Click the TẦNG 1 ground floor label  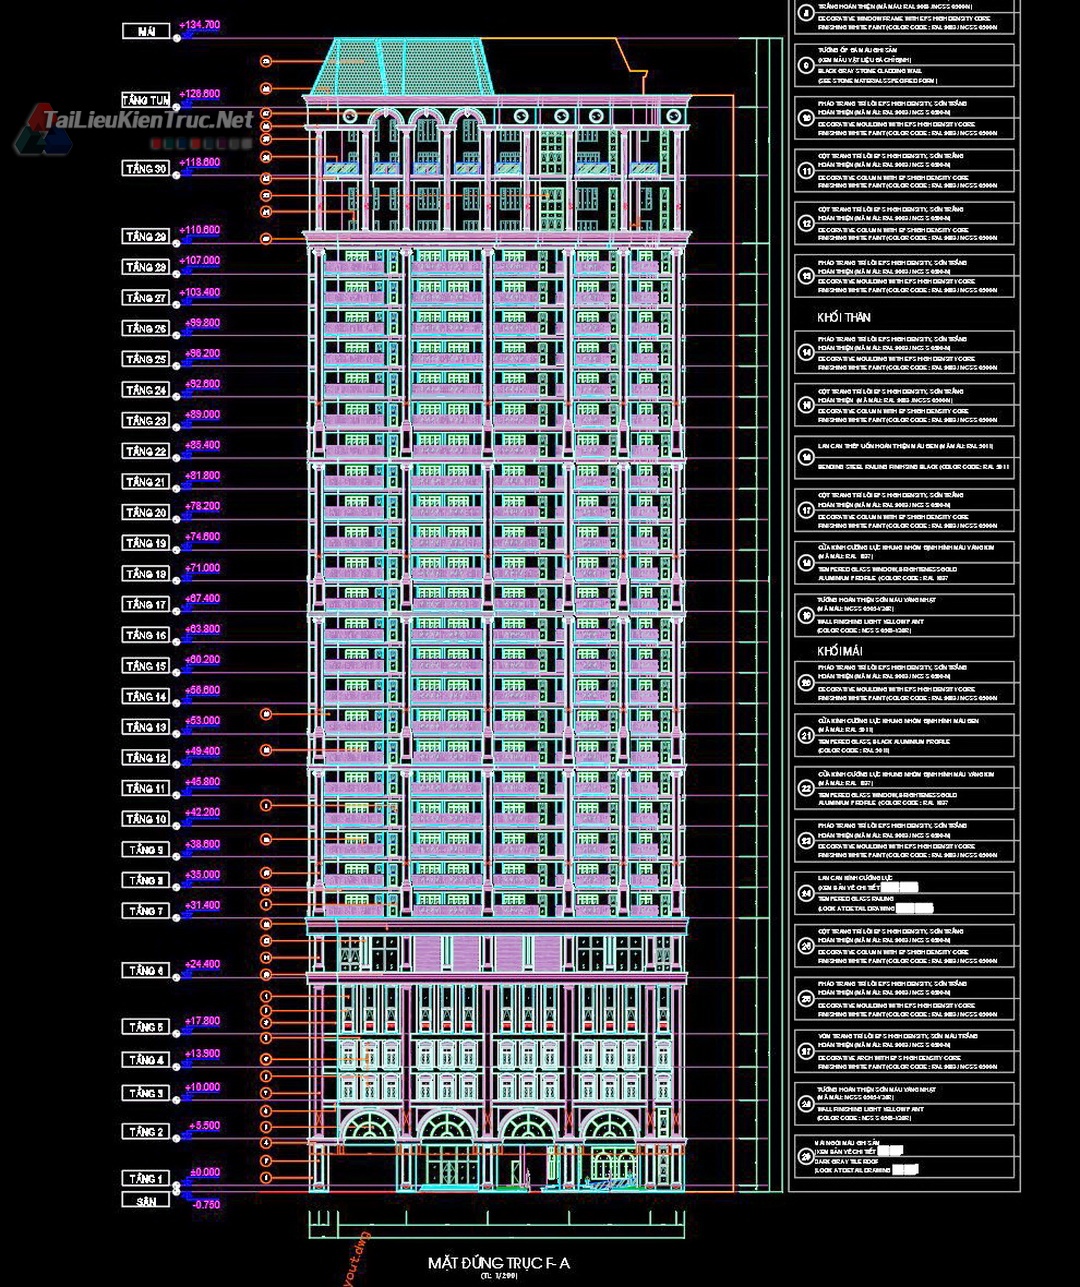tap(147, 1179)
